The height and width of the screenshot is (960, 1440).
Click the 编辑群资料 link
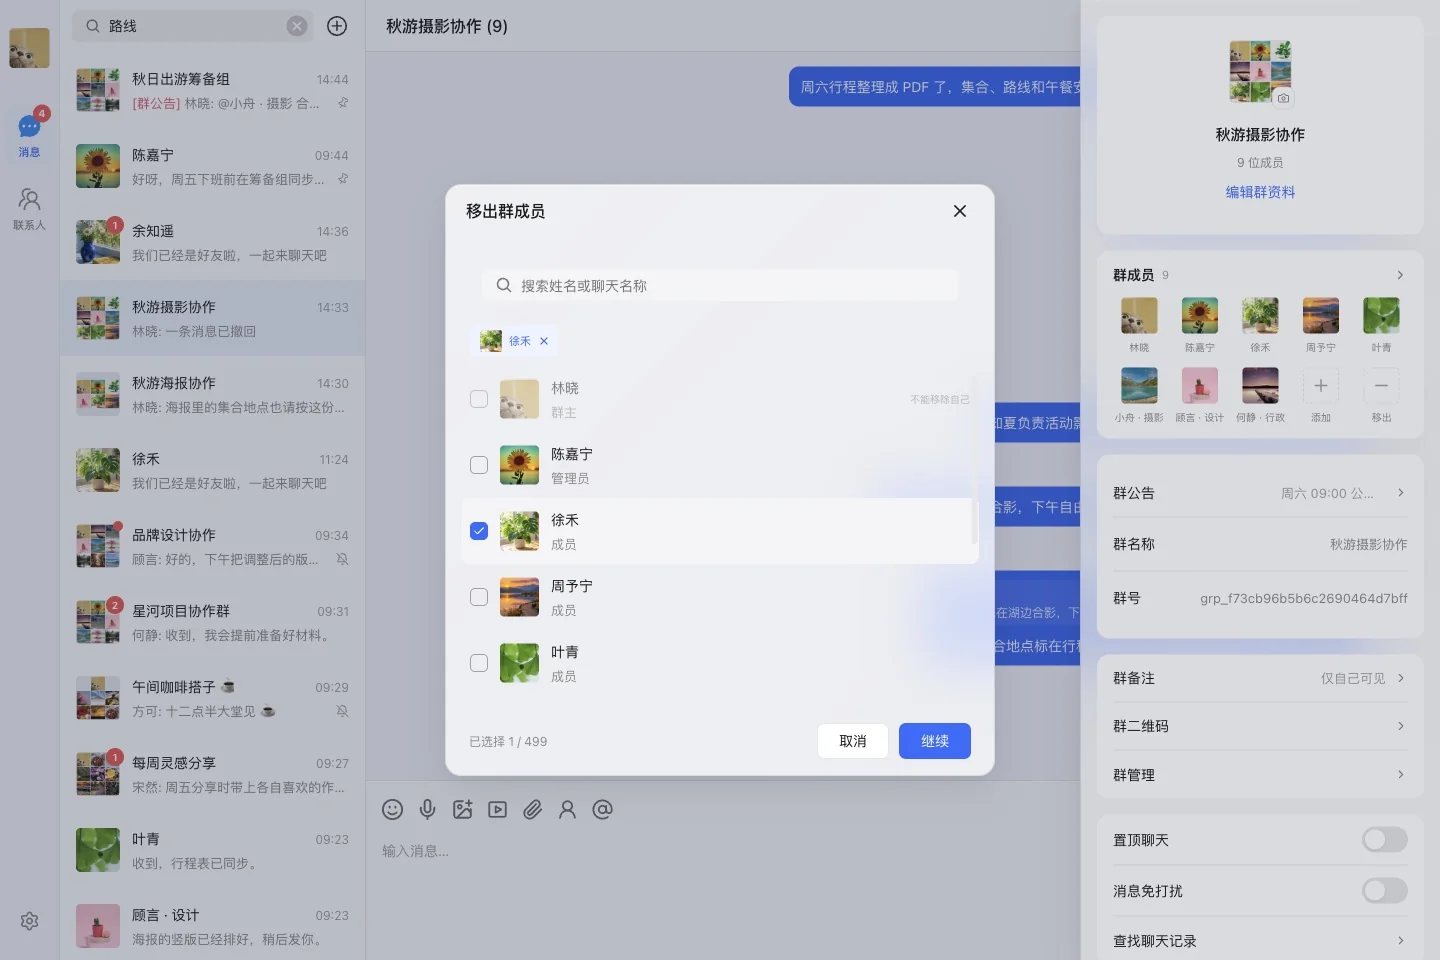click(1260, 192)
